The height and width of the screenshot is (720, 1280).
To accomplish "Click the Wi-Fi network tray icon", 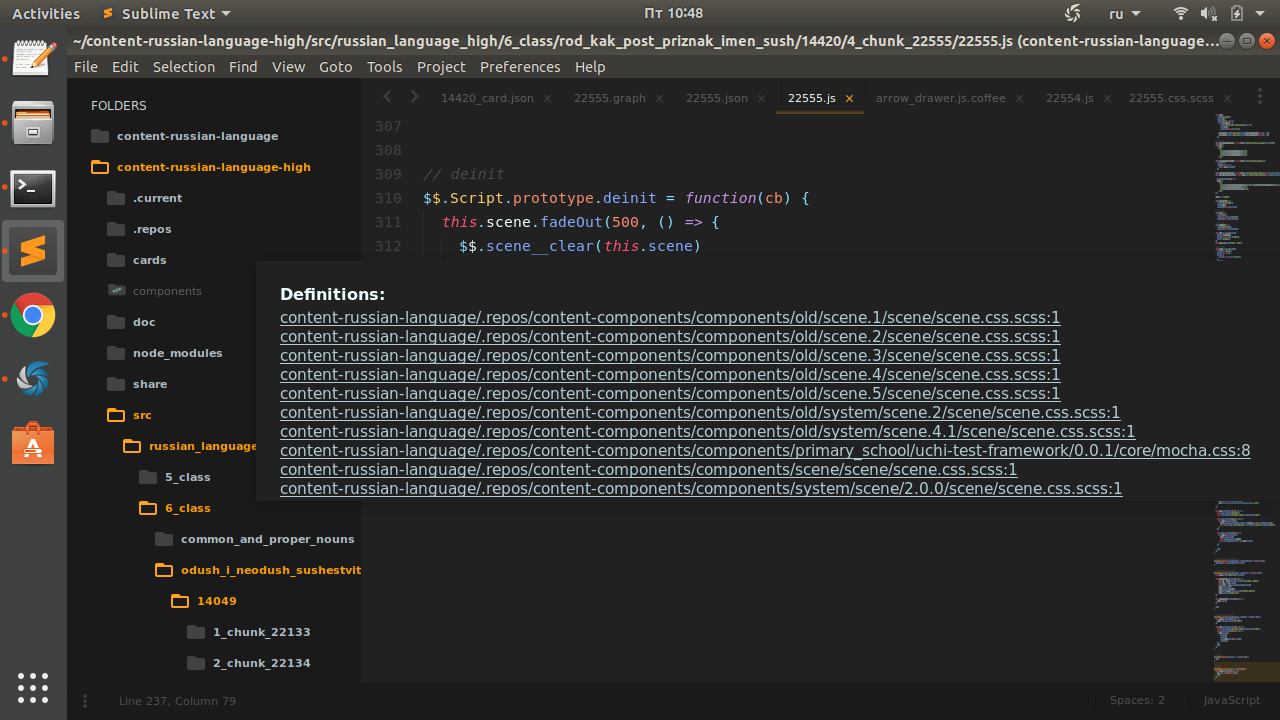I will point(1181,13).
